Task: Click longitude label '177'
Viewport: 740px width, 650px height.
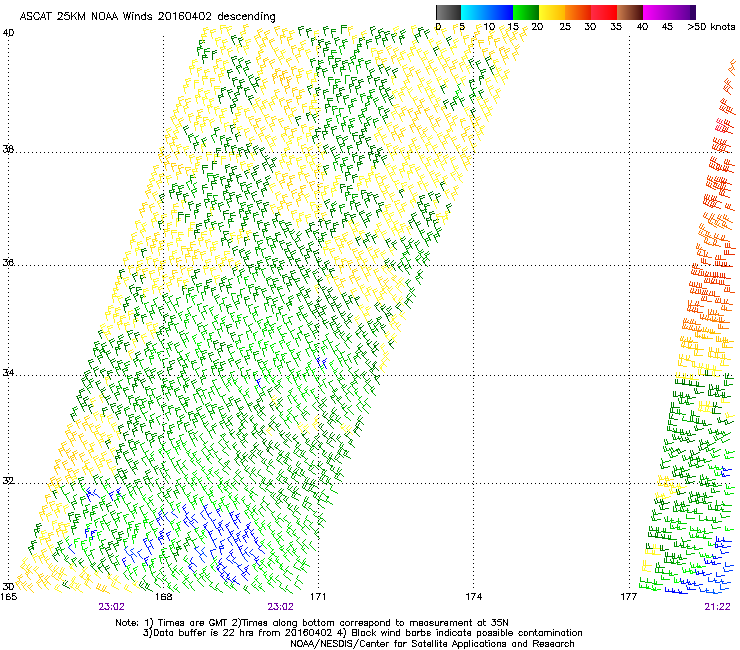Action: pos(629,597)
